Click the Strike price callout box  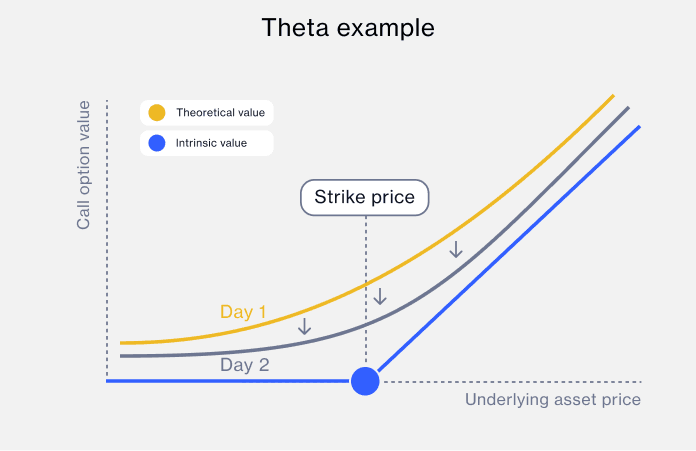click(x=364, y=197)
